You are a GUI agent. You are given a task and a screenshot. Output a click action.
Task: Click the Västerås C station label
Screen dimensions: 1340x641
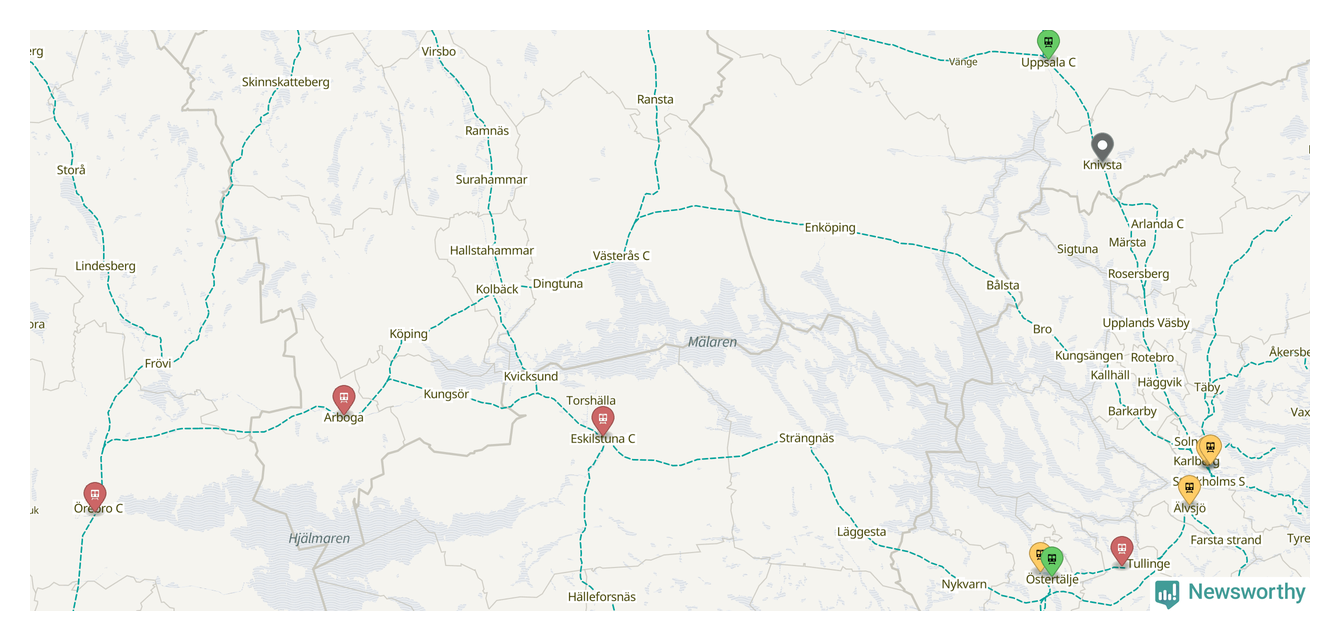[x=621, y=256]
